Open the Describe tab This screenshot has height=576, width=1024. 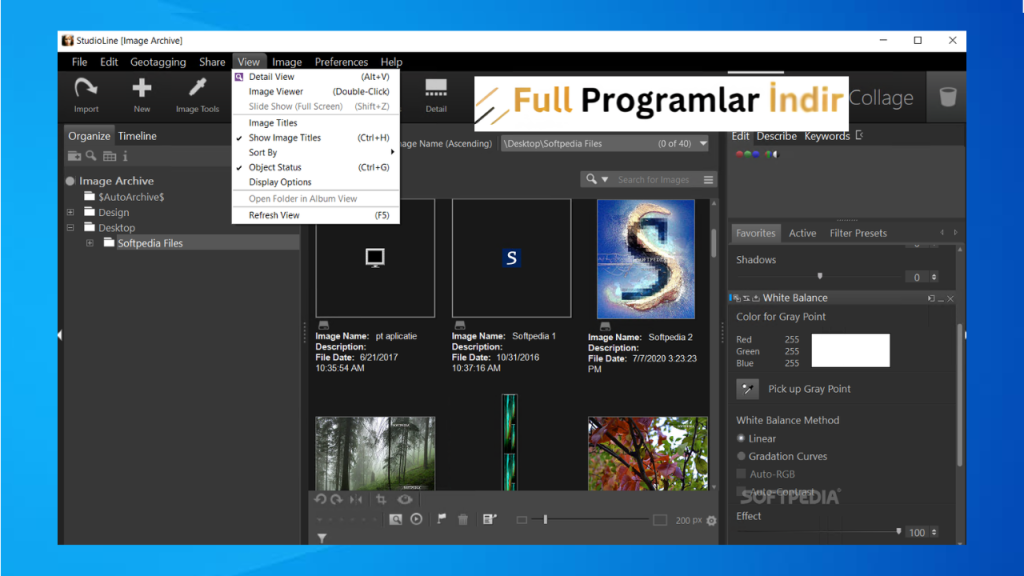776,136
